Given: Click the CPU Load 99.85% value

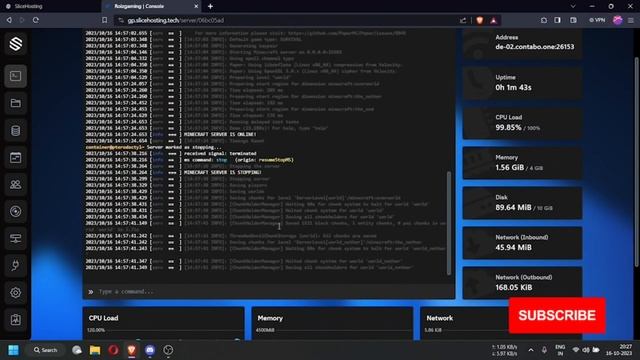Looking at the screenshot, I should pyautogui.click(x=509, y=128).
